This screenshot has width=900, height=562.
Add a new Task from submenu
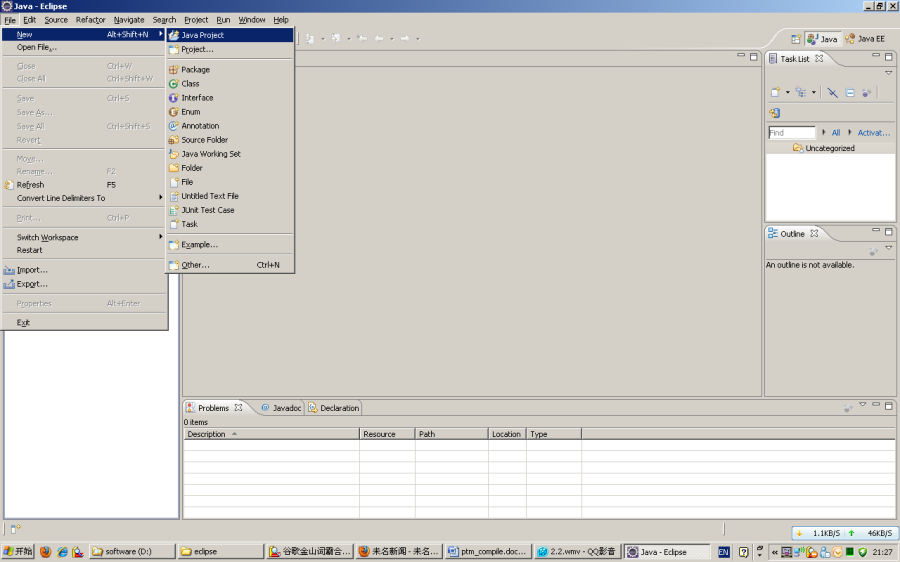230,224
